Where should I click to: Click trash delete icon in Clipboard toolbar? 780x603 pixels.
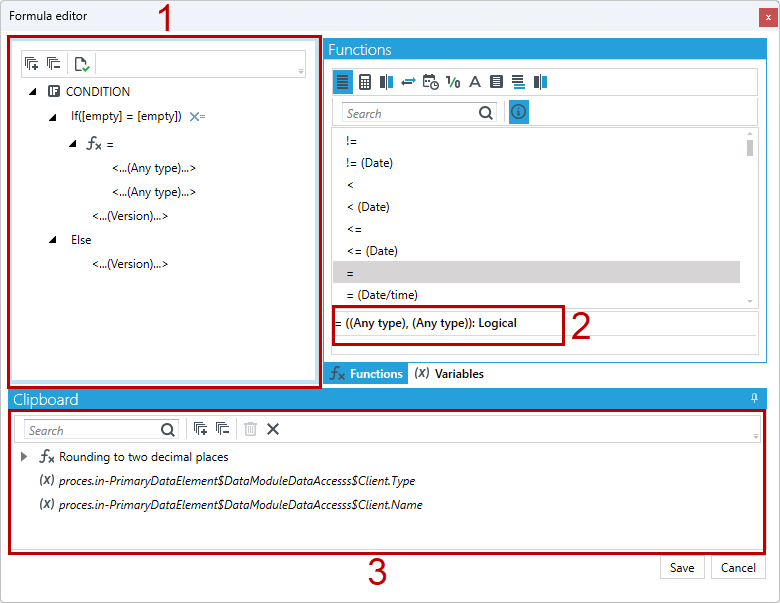click(250, 429)
